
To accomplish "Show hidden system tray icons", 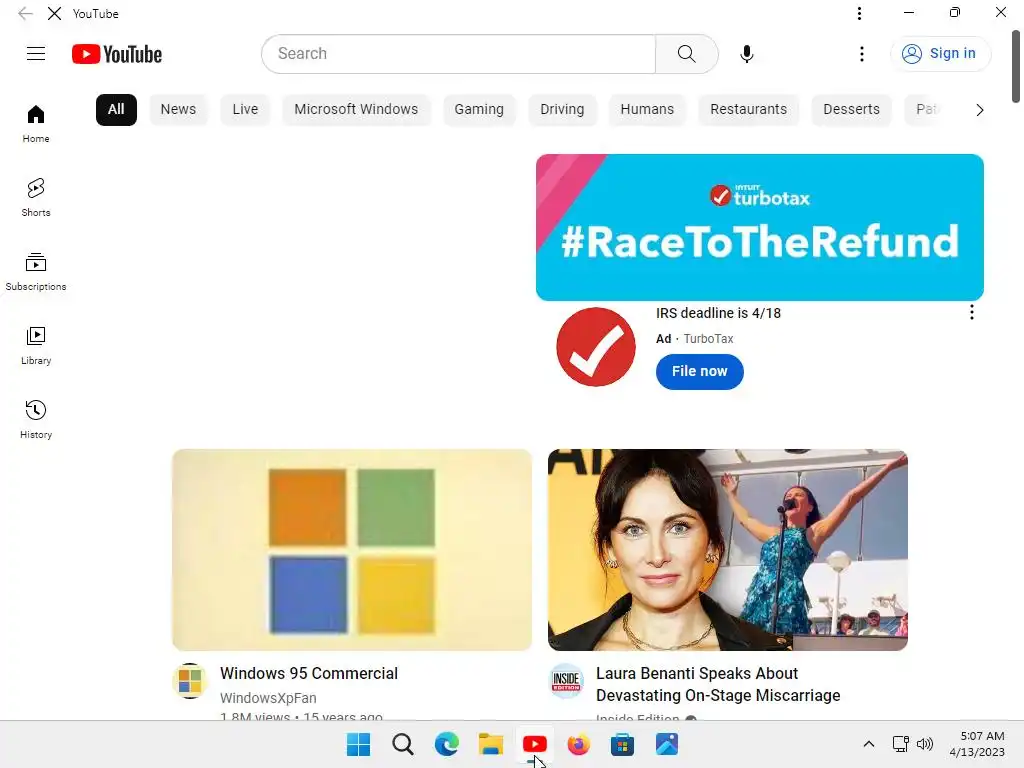I will point(869,744).
